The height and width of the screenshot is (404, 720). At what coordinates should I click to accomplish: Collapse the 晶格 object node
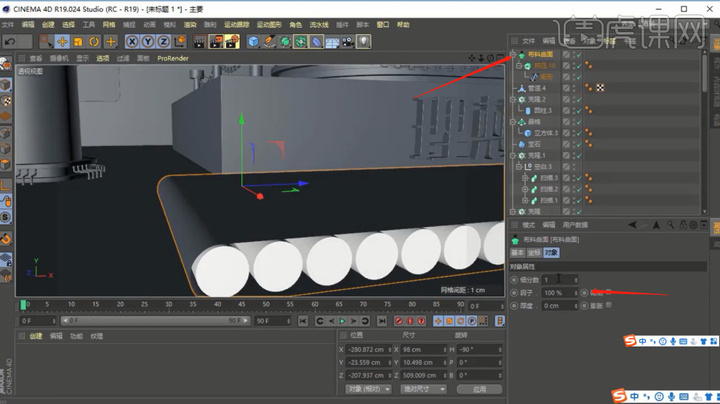(x=513, y=122)
